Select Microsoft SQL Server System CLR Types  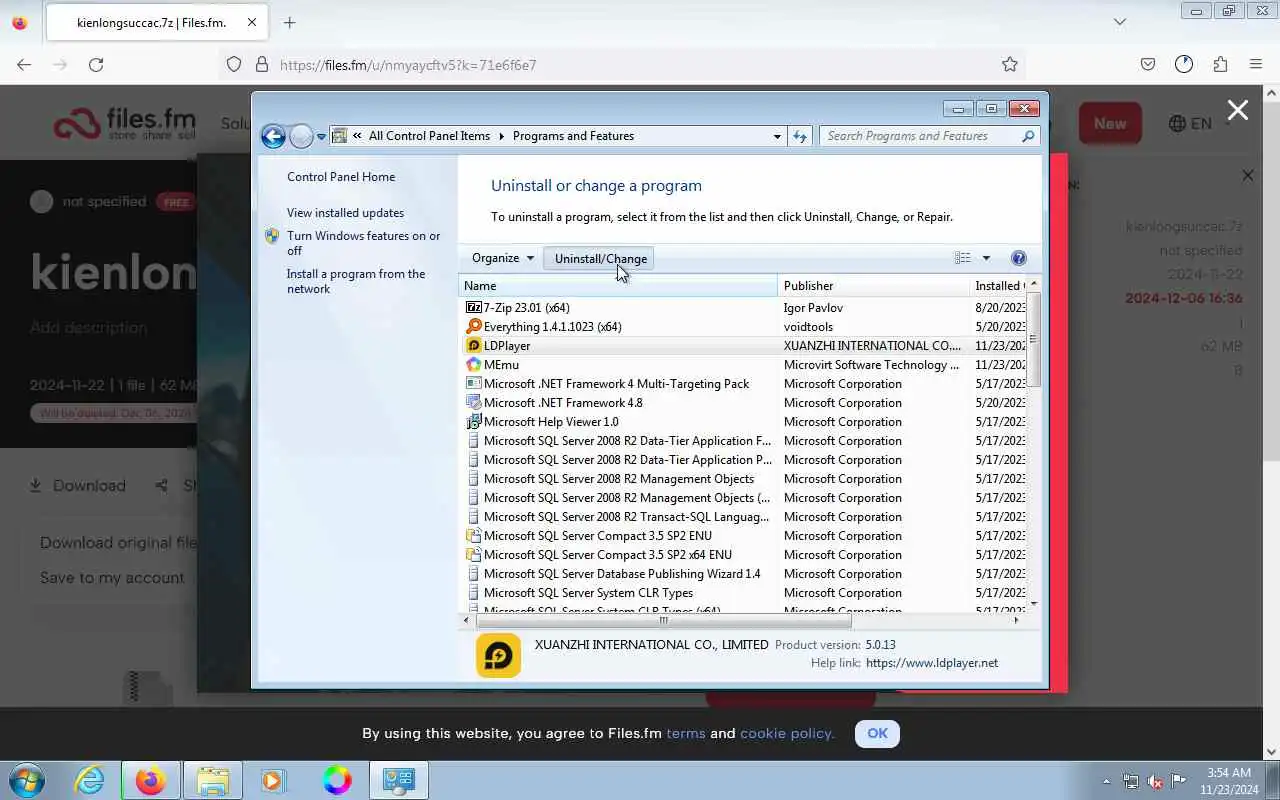588,593
